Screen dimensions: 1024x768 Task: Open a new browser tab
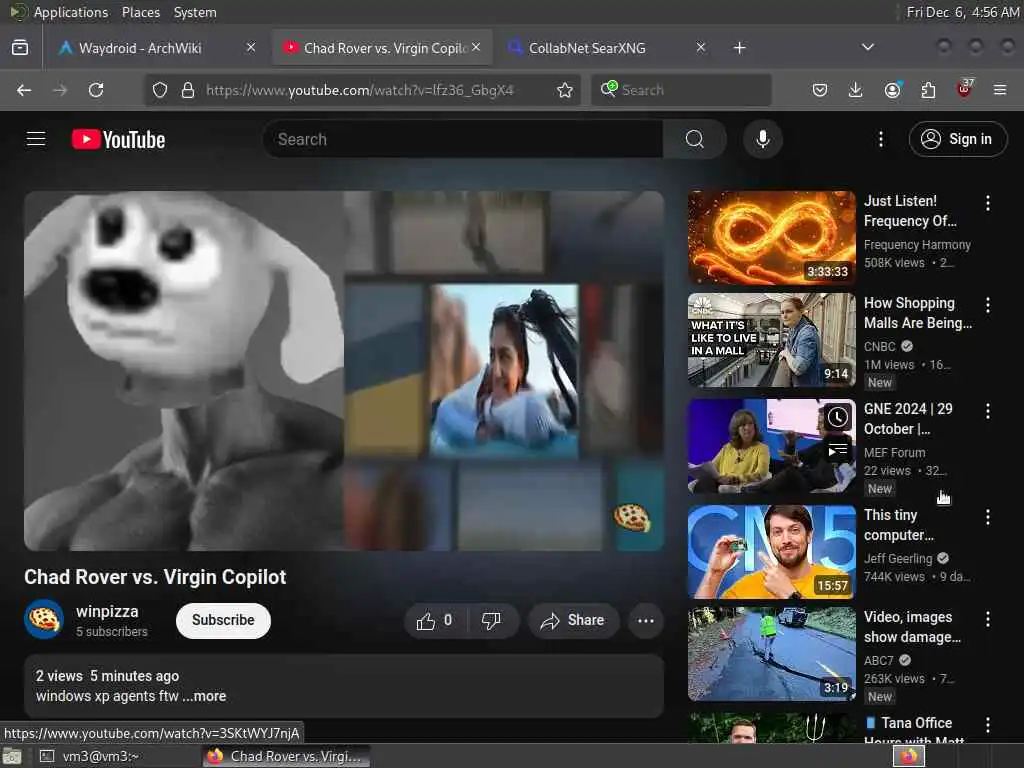[739, 48]
